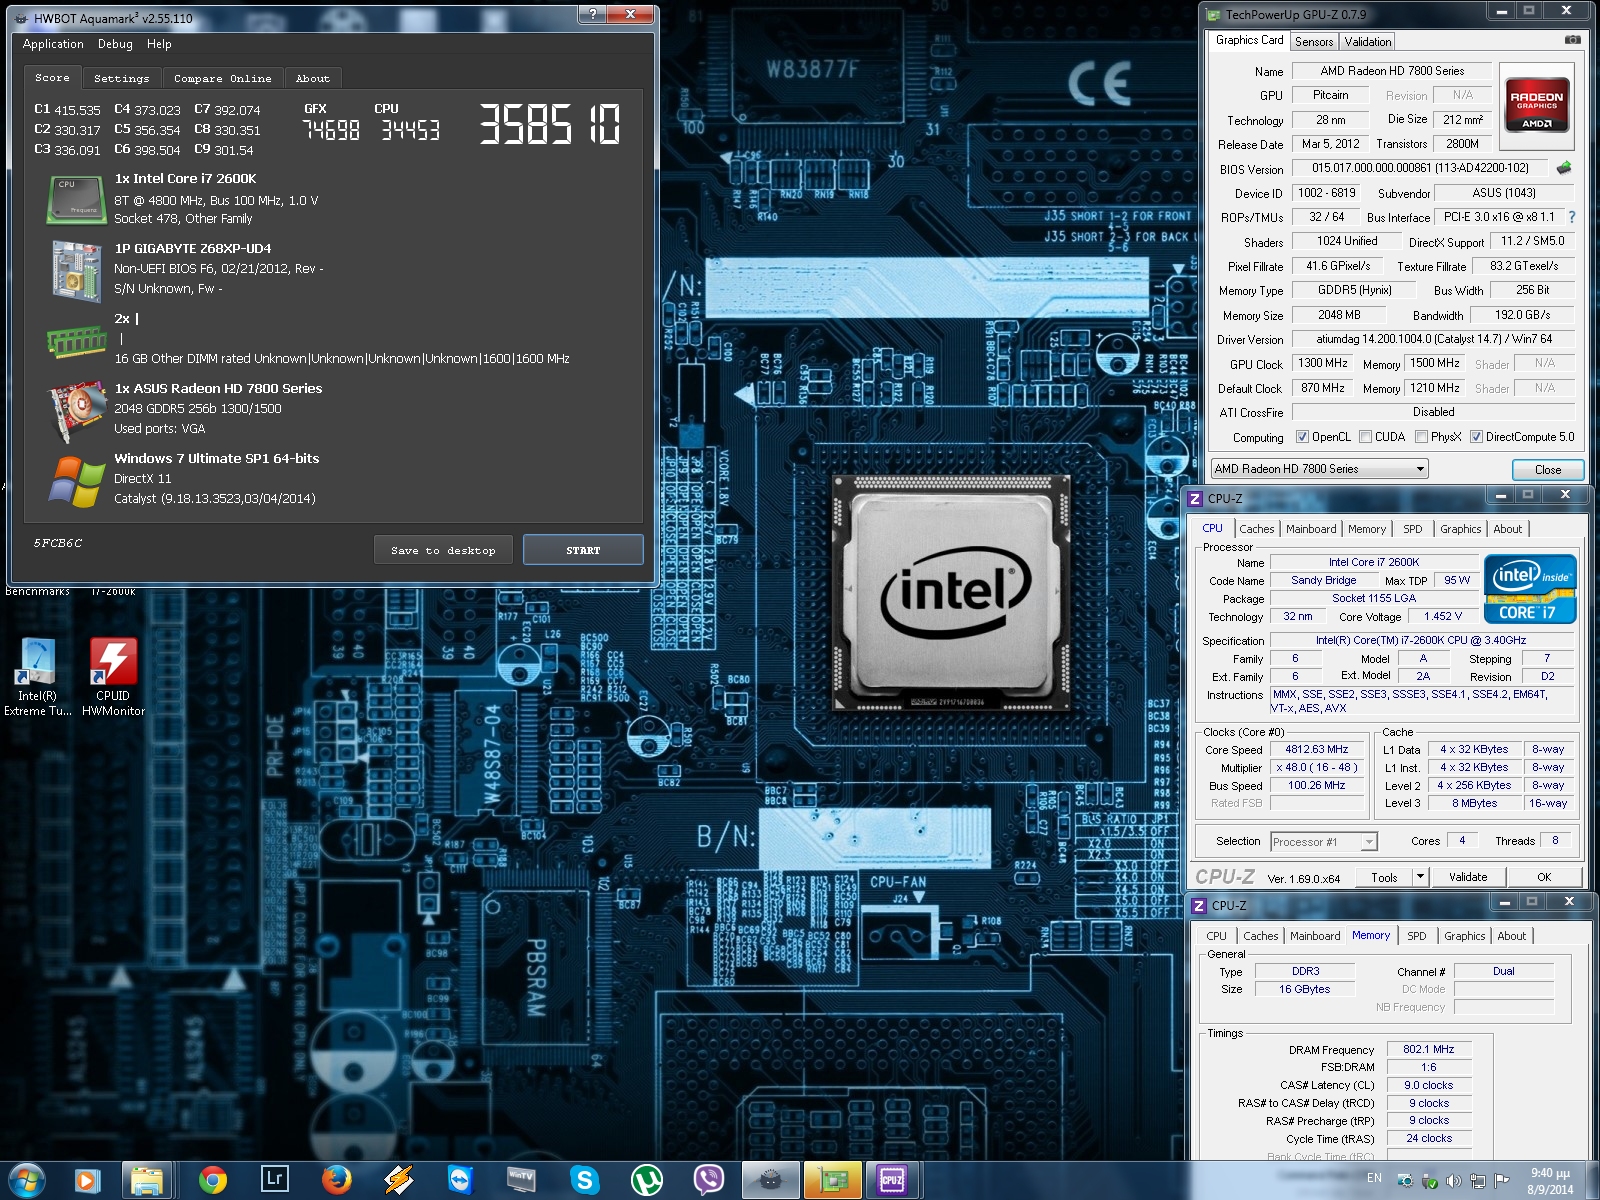Open Firefox from the taskbar
The height and width of the screenshot is (1200, 1600).
point(336,1180)
